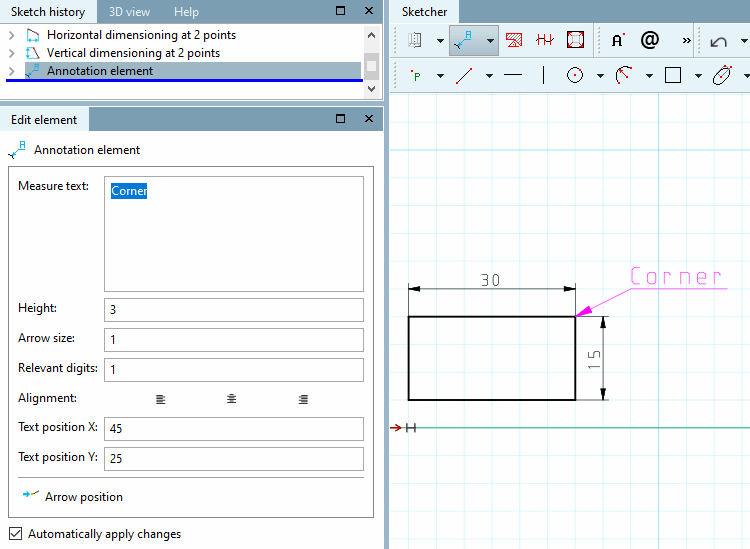The height and width of the screenshot is (549, 750).
Task: Select the annotation element tool in toolbar
Action: tap(463, 41)
